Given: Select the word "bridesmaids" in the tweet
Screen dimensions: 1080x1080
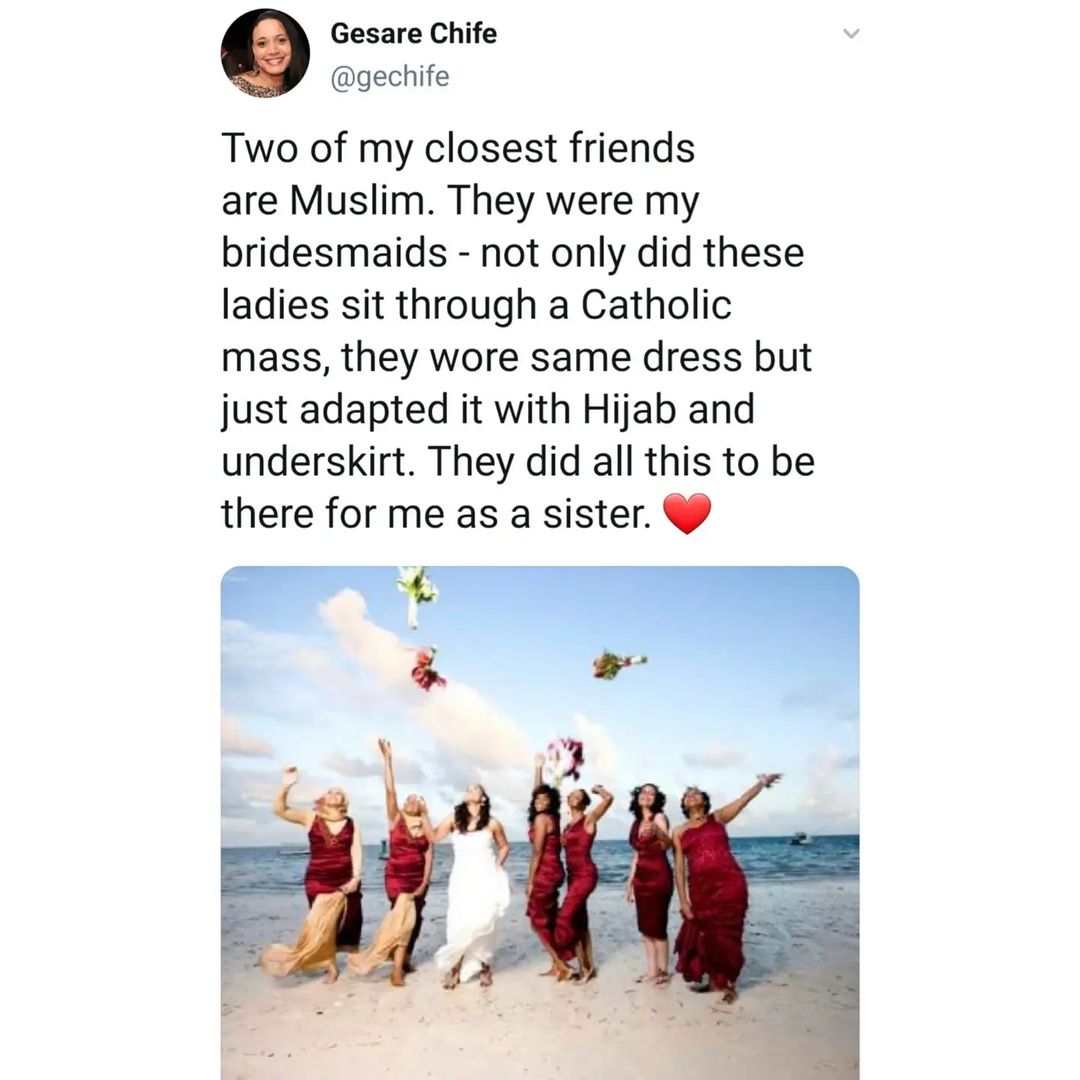Looking at the screenshot, I should [x=334, y=253].
